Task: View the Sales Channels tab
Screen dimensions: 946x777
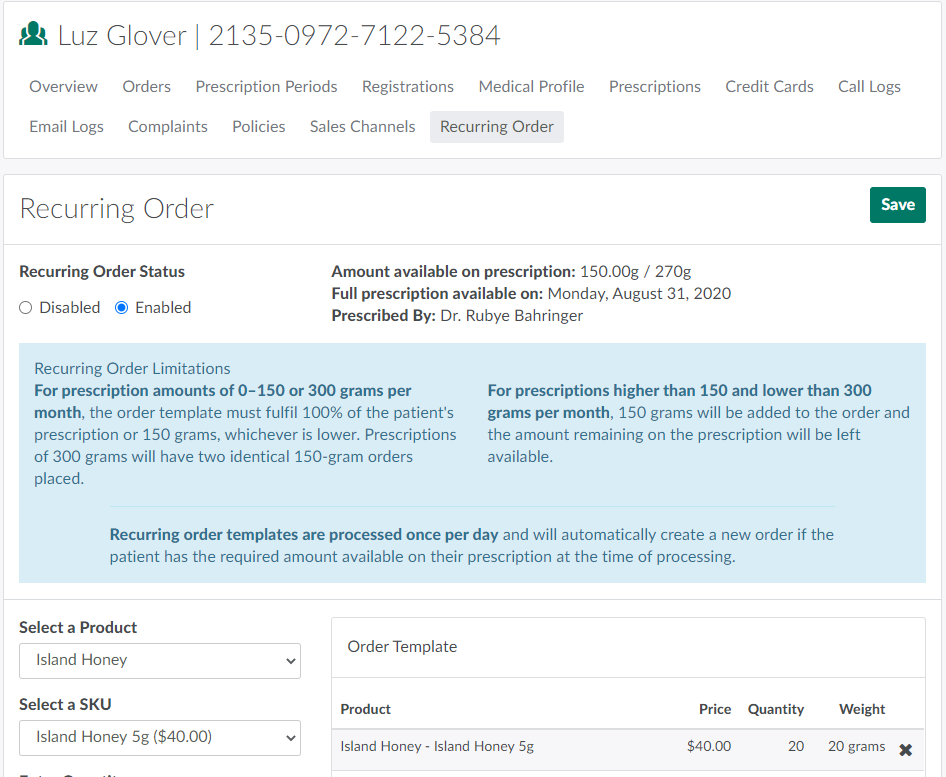Action: [362, 127]
